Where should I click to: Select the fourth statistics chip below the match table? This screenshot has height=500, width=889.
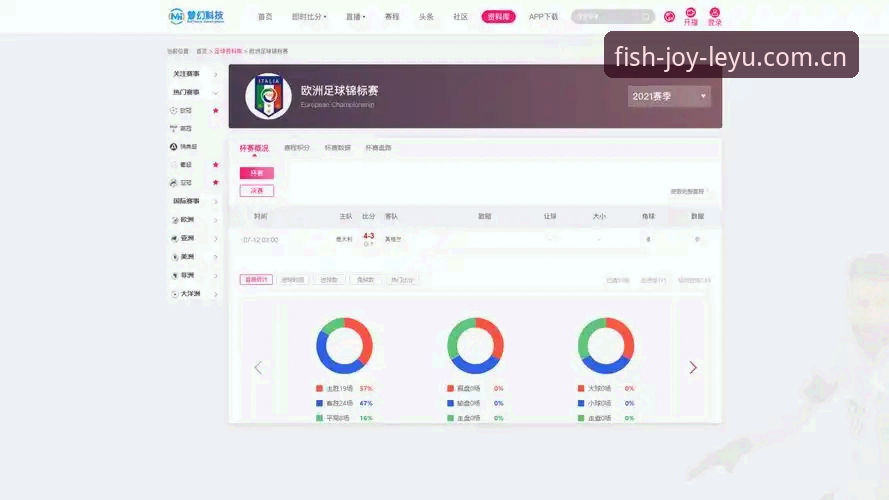[365, 279]
